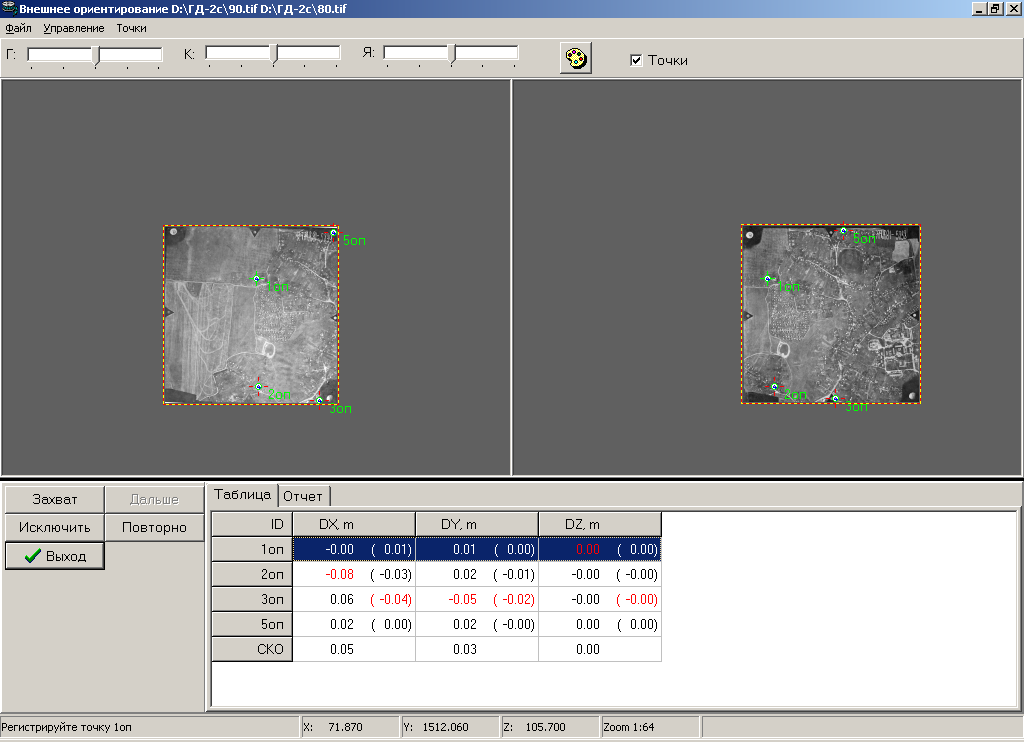Click point marker 3оп in left image
This screenshot has width=1024, height=742.
[320, 401]
